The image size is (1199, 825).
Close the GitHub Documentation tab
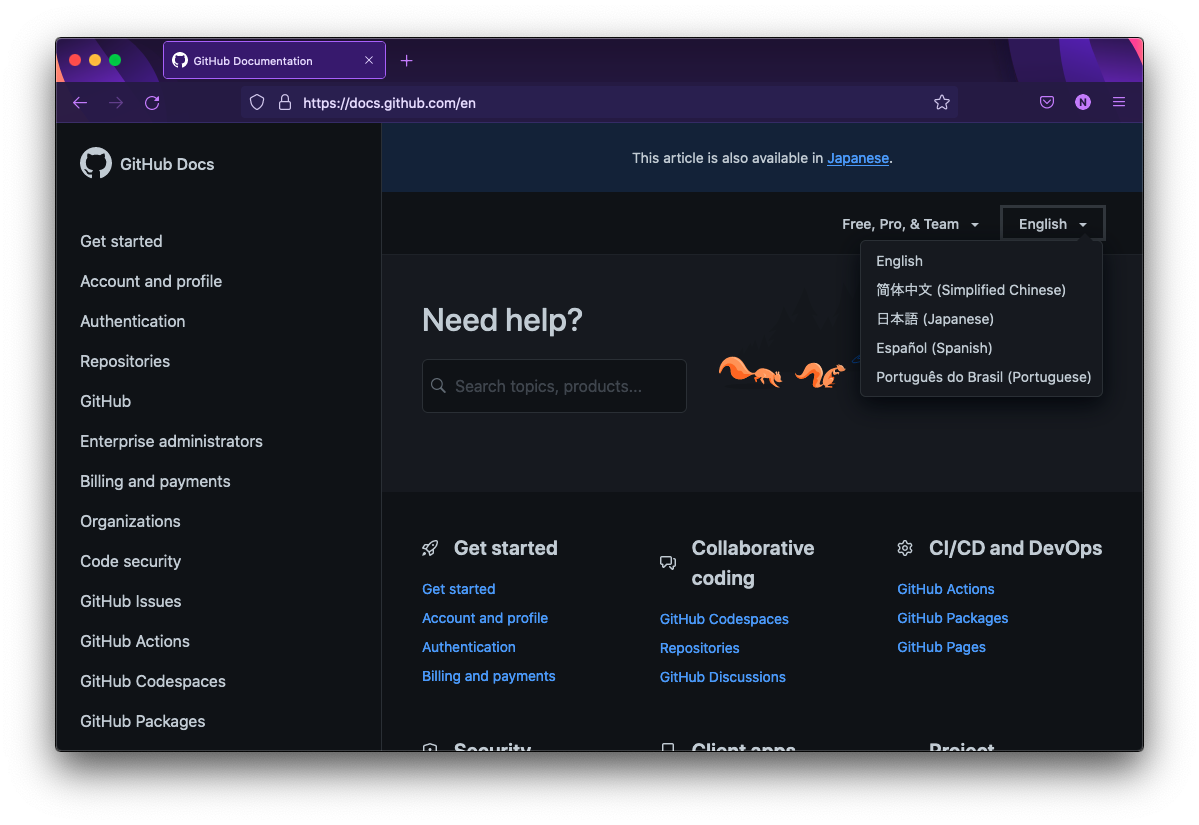tap(369, 60)
